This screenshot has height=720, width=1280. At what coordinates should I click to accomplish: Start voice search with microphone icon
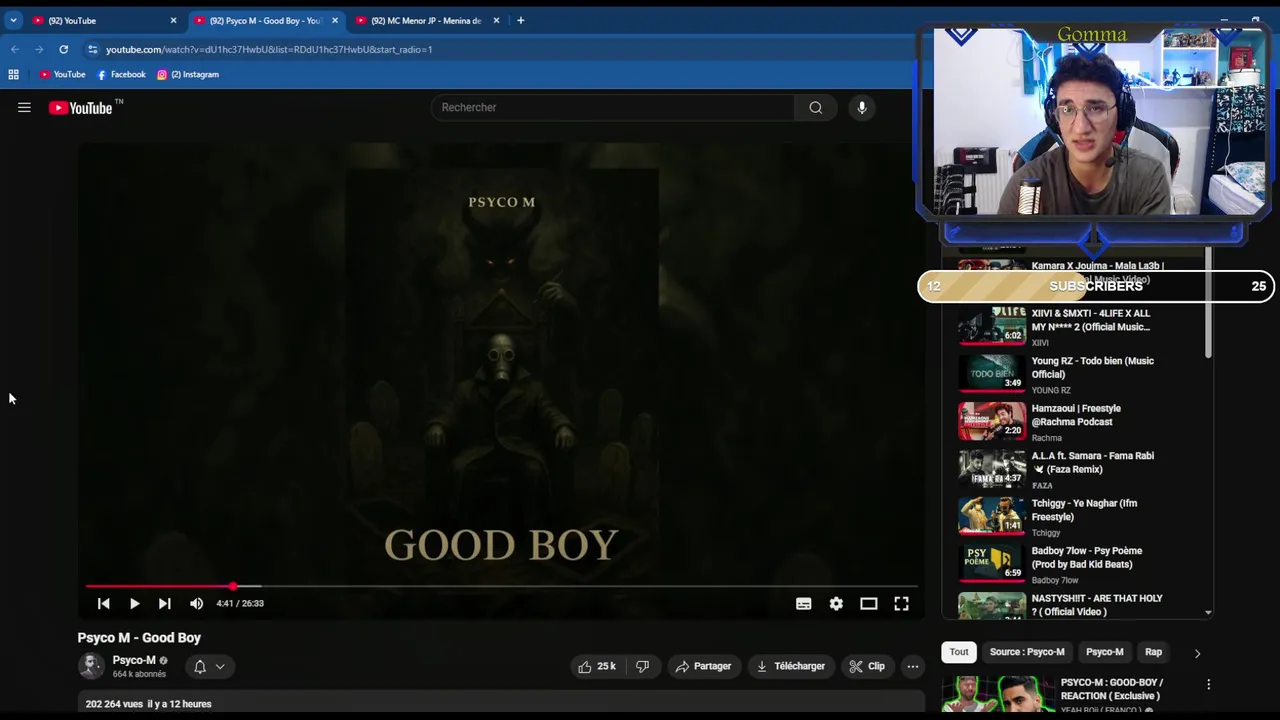coord(861,108)
